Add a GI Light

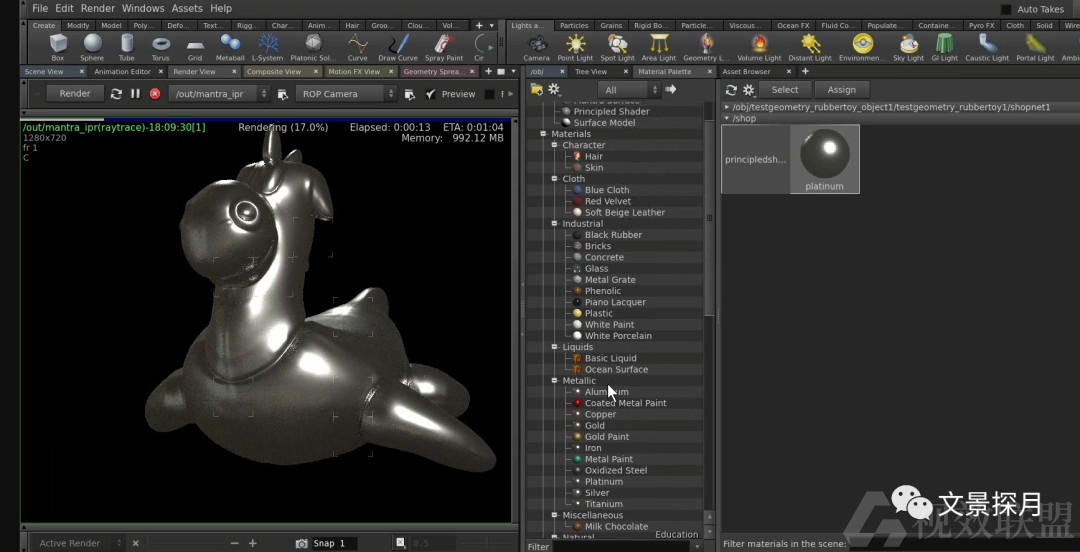pyautogui.click(x=944, y=48)
